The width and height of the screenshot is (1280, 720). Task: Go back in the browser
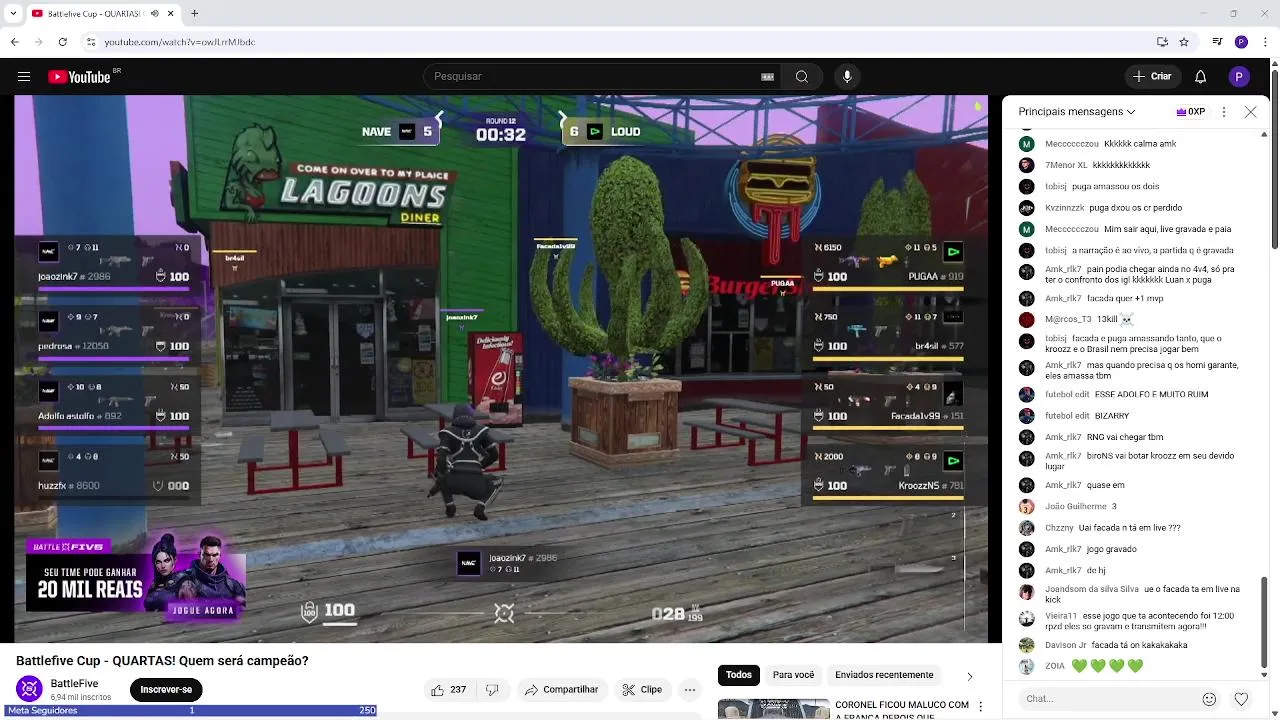pos(14,42)
